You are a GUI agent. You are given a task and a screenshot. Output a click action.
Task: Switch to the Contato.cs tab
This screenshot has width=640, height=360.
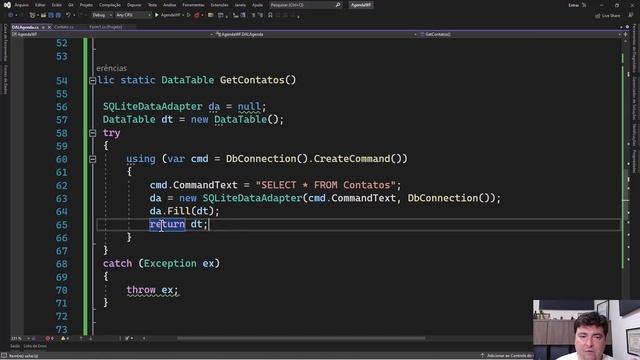[x=64, y=27]
